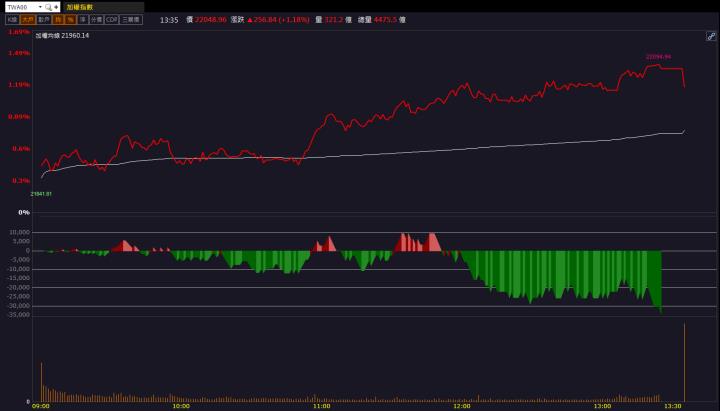Click the 11:00 mark on time axis

321,406
